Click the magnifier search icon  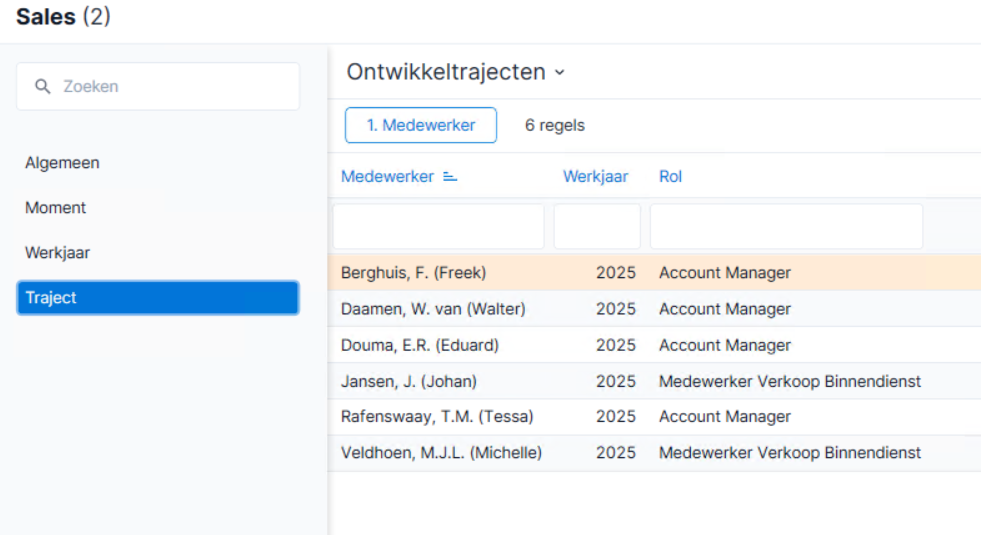click(43, 86)
